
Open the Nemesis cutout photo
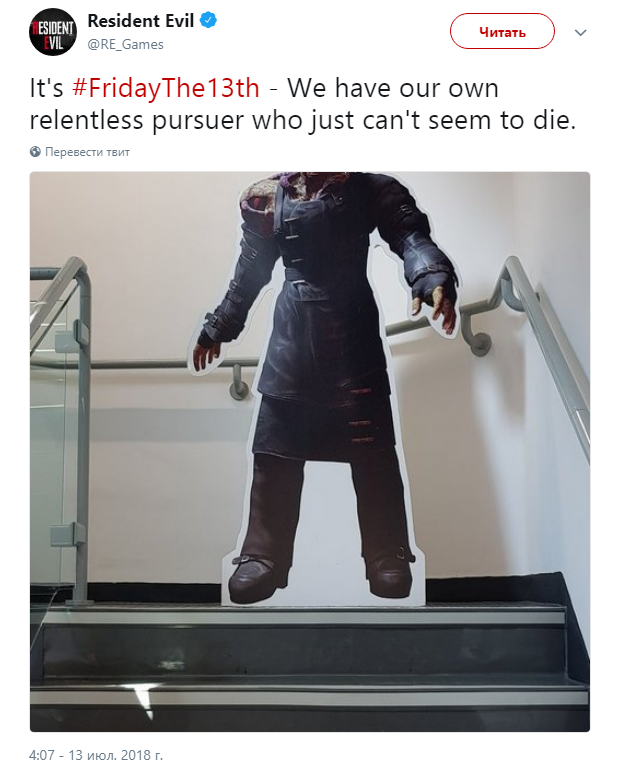tap(310, 452)
